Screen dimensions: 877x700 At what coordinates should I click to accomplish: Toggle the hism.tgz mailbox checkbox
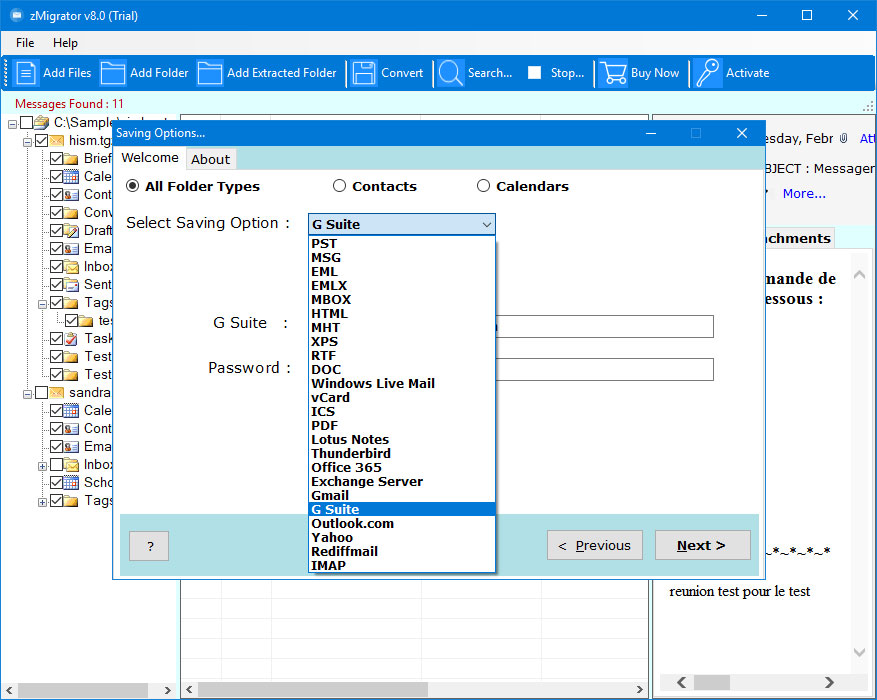pos(41,140)
